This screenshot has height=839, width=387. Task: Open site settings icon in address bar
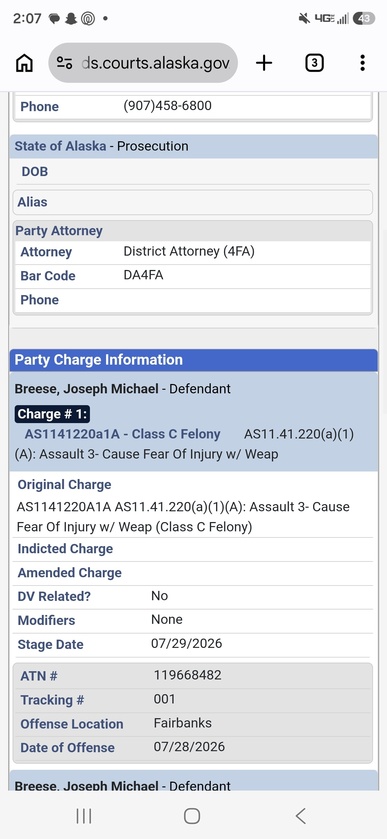pos(65,63)
